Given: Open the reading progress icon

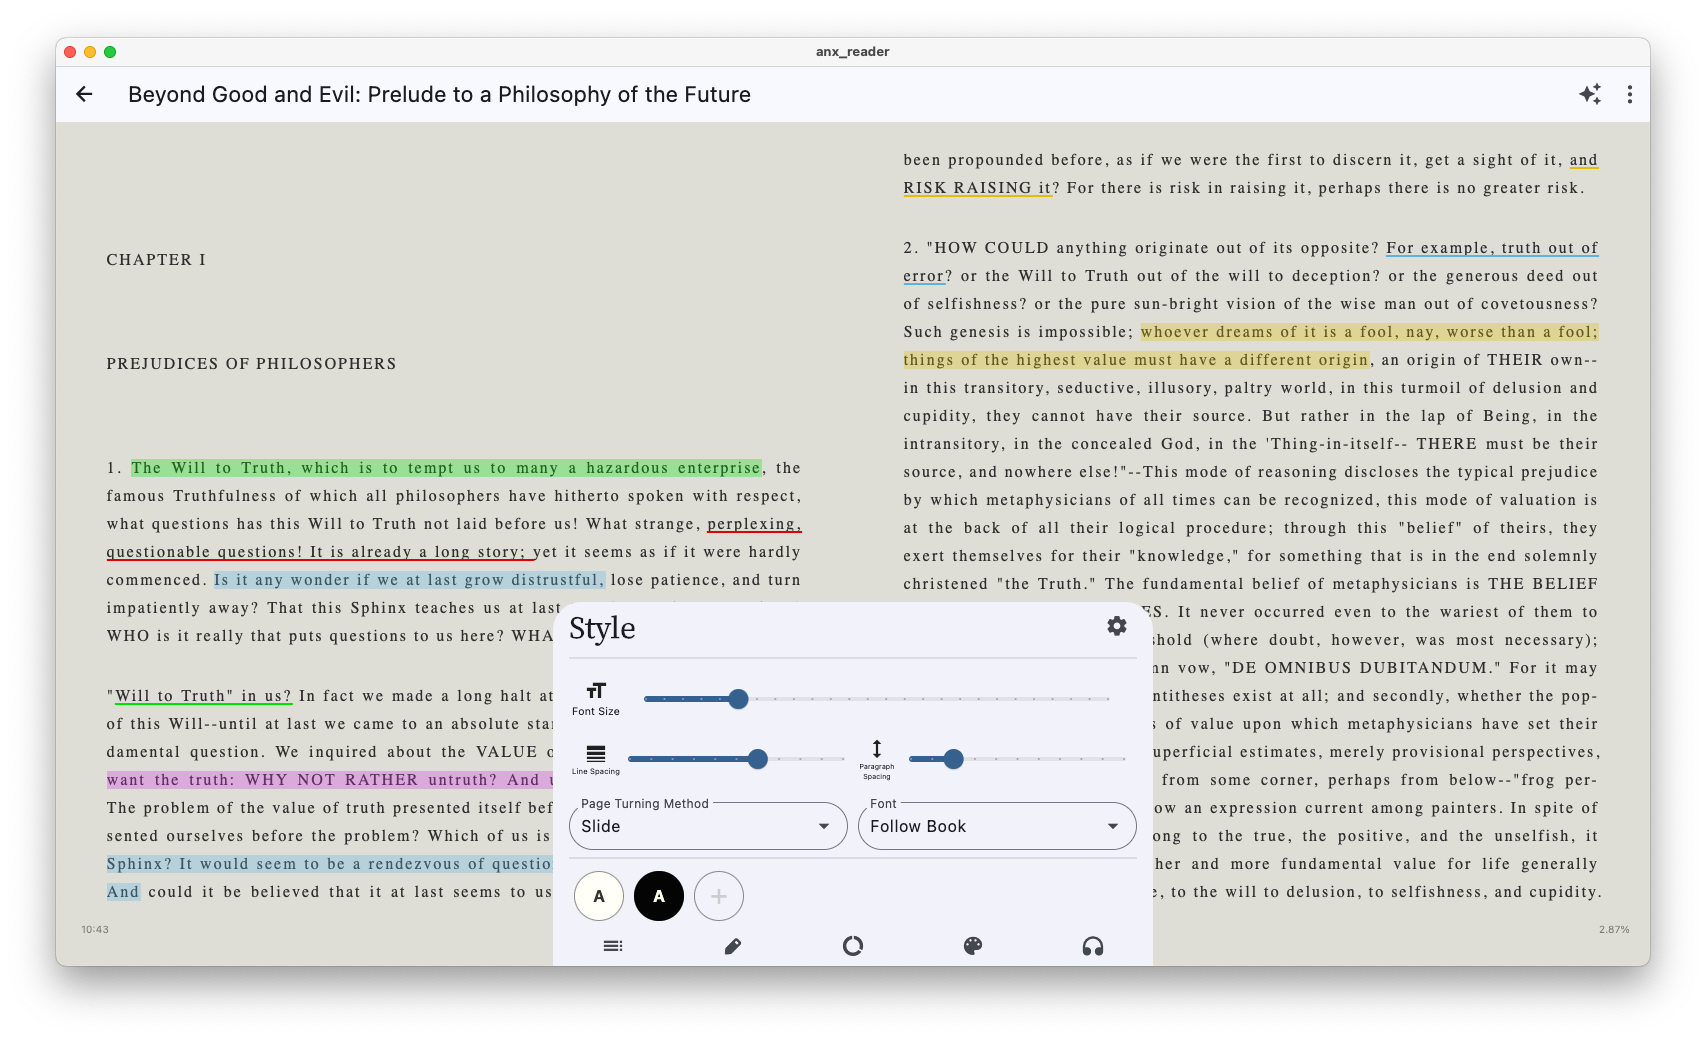Looking at the screenshot, I should click(853, 945).
